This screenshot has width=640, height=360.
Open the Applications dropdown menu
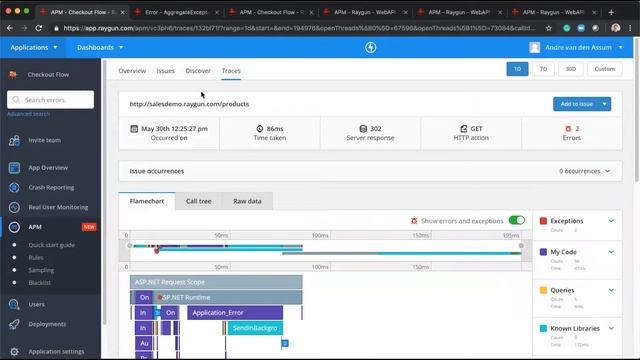(34, 47)
